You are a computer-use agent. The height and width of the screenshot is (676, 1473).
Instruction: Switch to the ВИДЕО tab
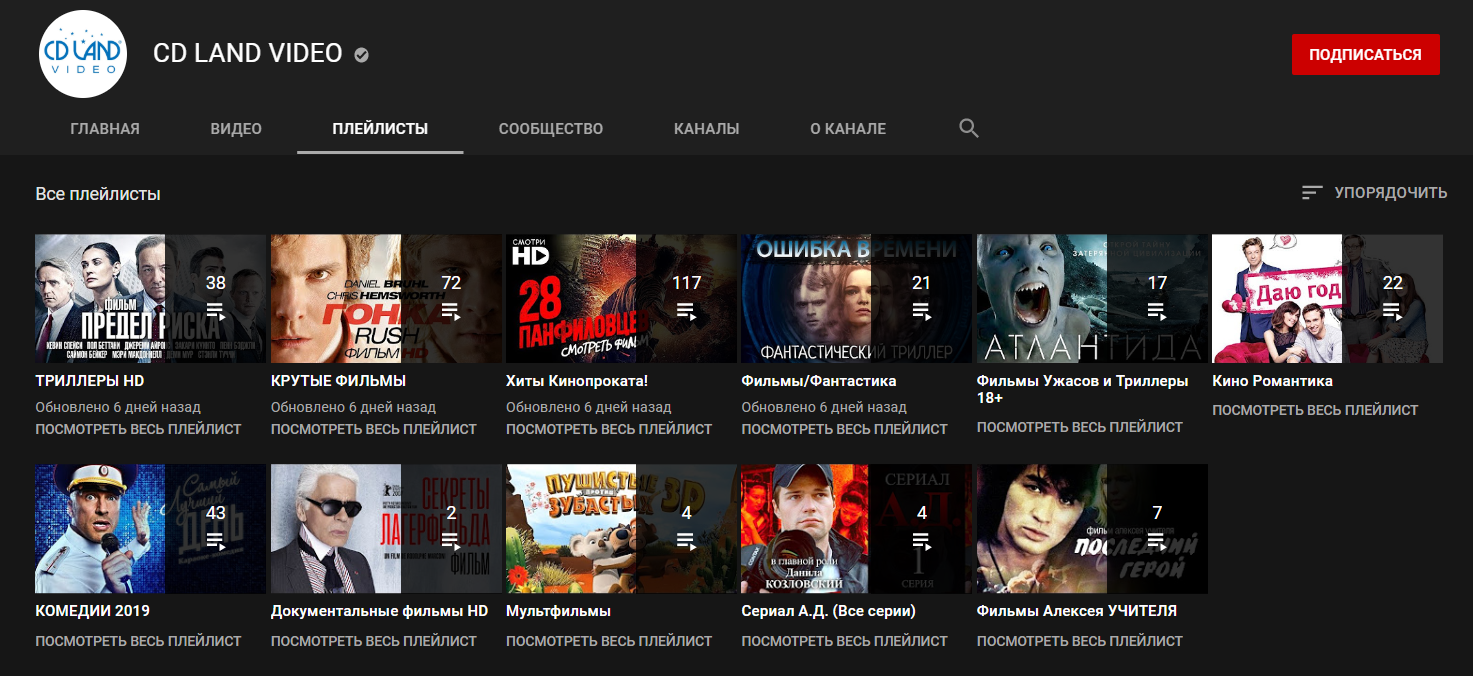point(236,129)
